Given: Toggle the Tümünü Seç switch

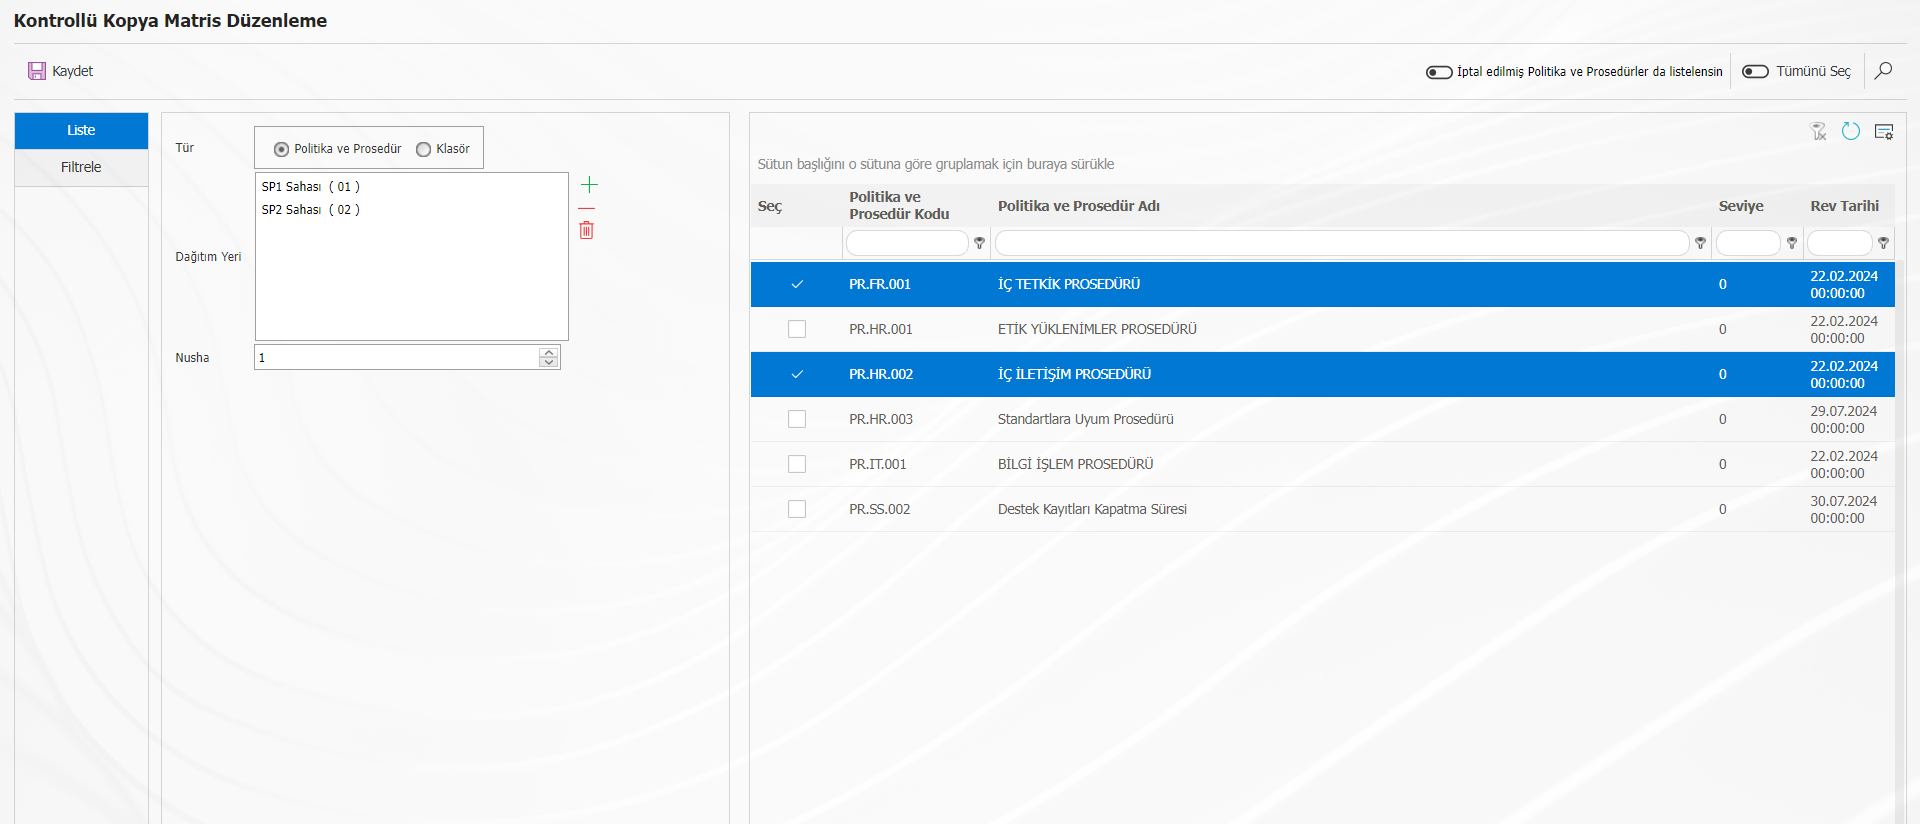Looking at the screenshot, I should point(1755,72).
